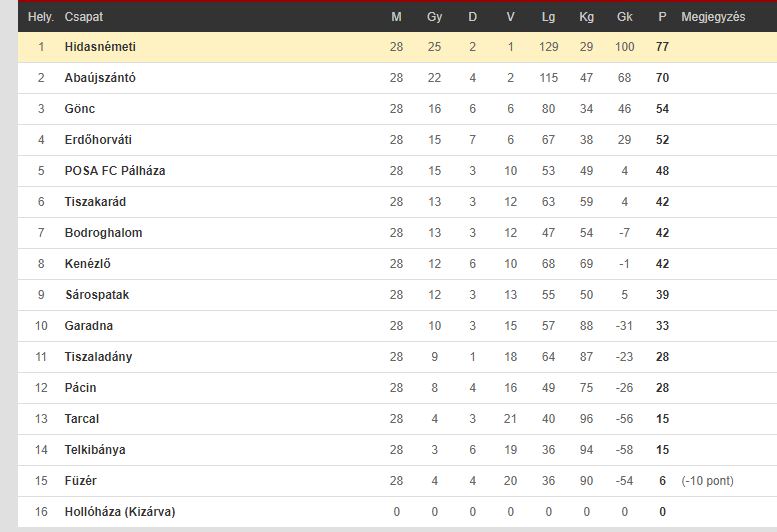Click the Hely. column header
The width and height of the screenshot is (777, 532).
[41, 17]
